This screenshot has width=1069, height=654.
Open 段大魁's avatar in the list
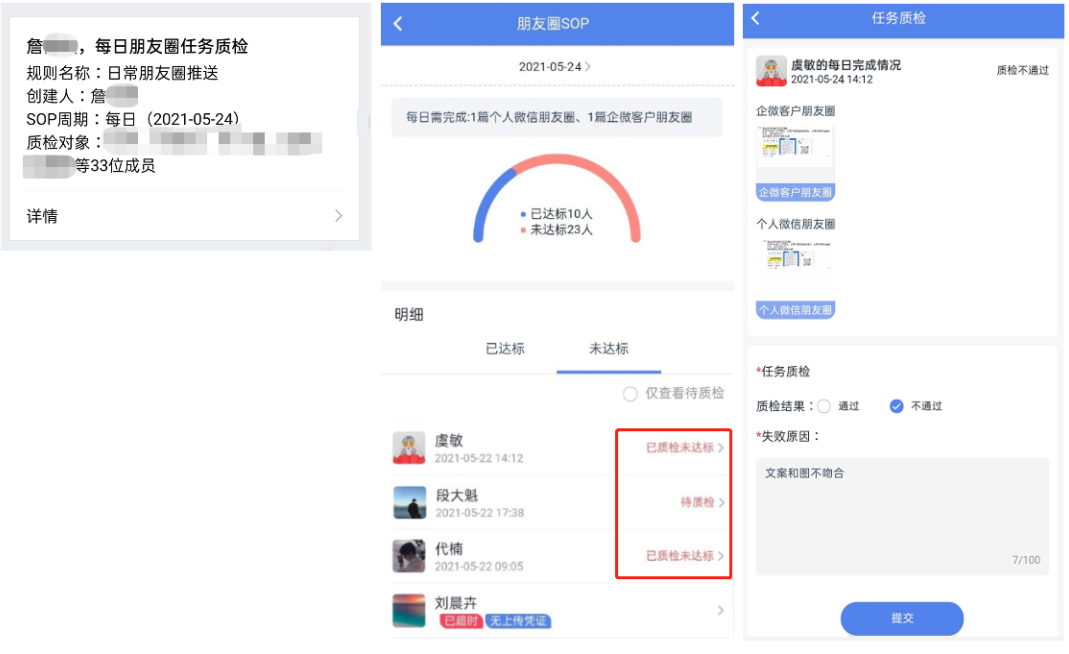point(410,503)
